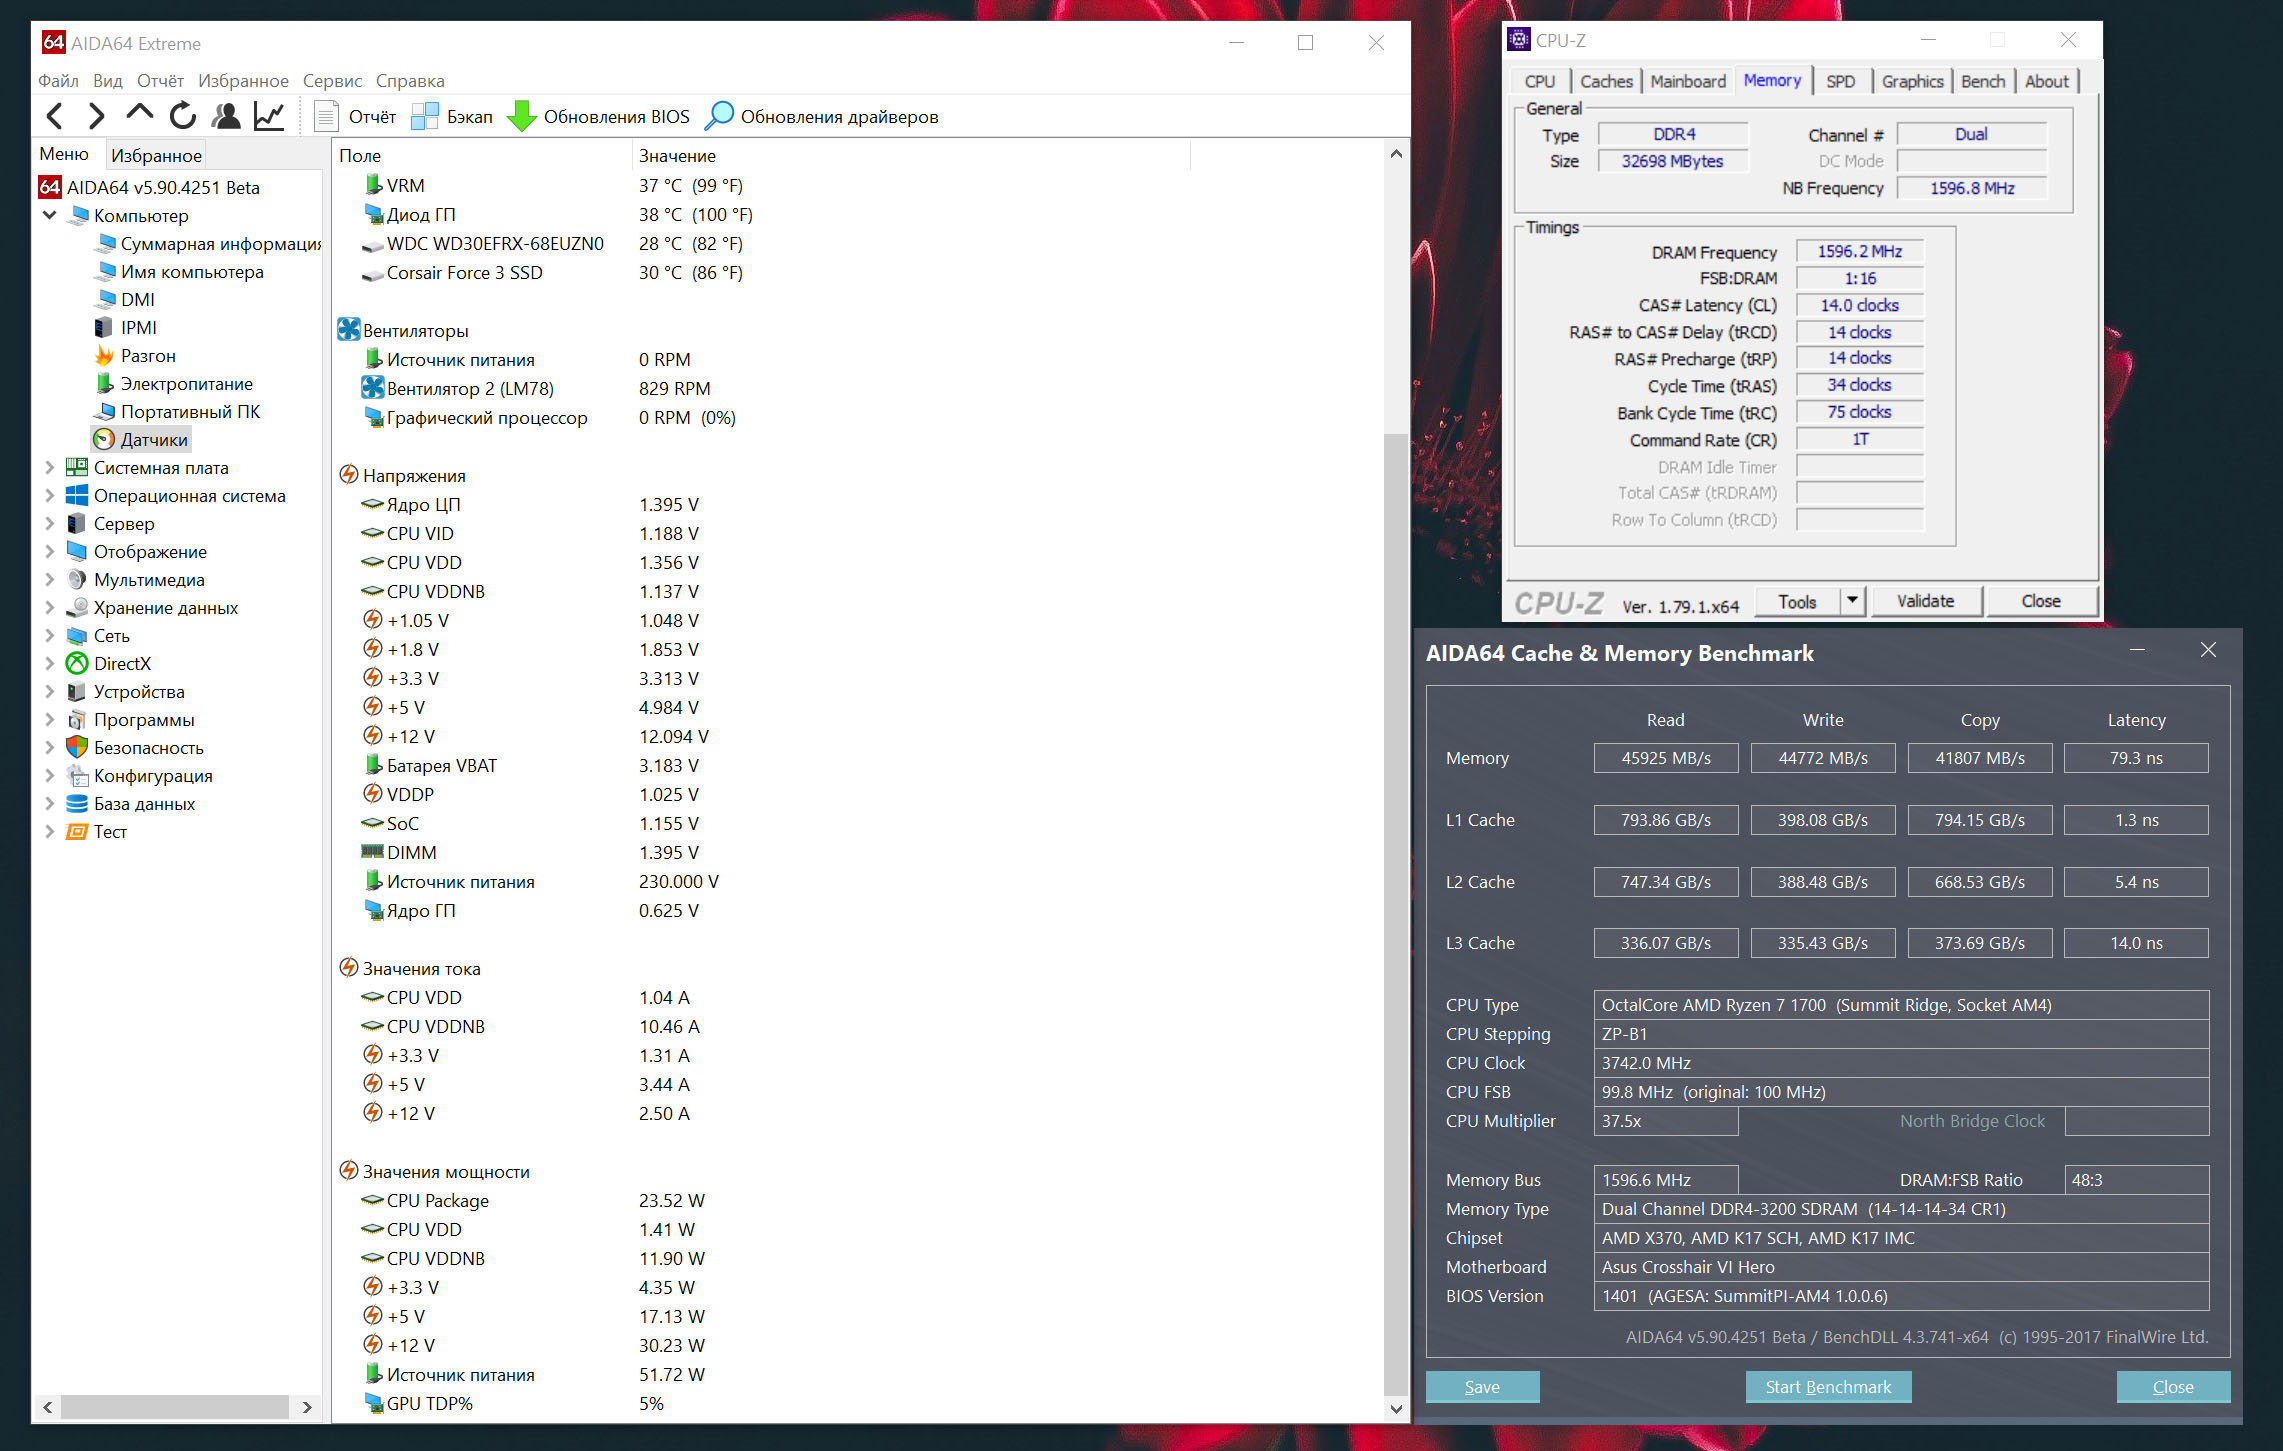Open the Отчёт report toolbar button
This screenshot has width=2283, height=1451.
[357, 117]
